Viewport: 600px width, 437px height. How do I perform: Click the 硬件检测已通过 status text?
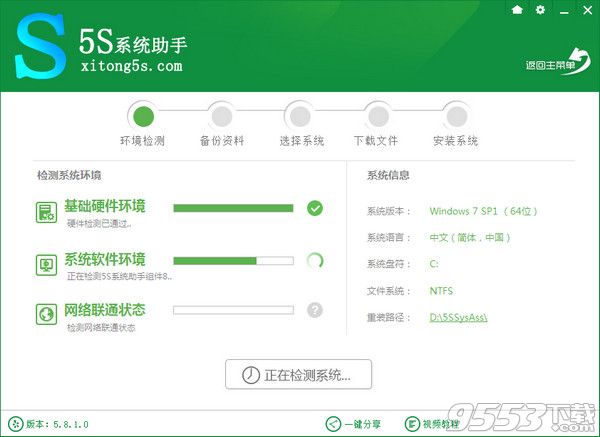point(99,224)
